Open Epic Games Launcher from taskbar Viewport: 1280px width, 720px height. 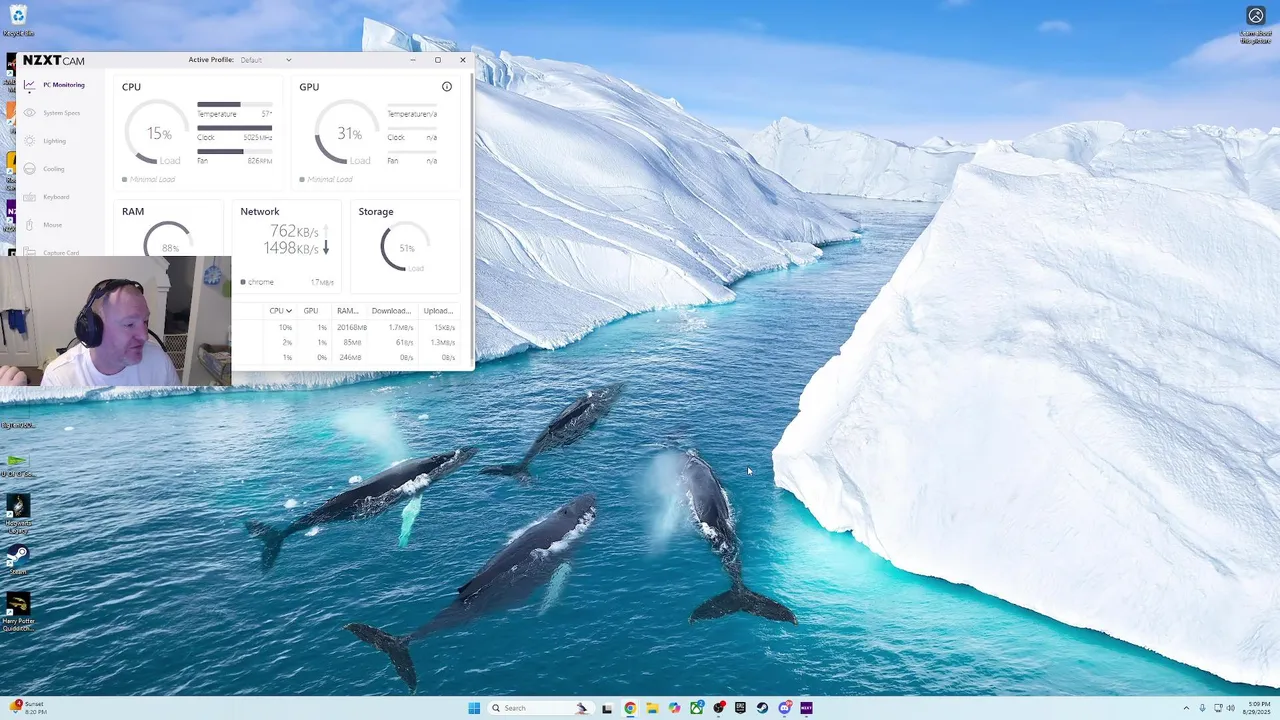(x=740, y=708)
